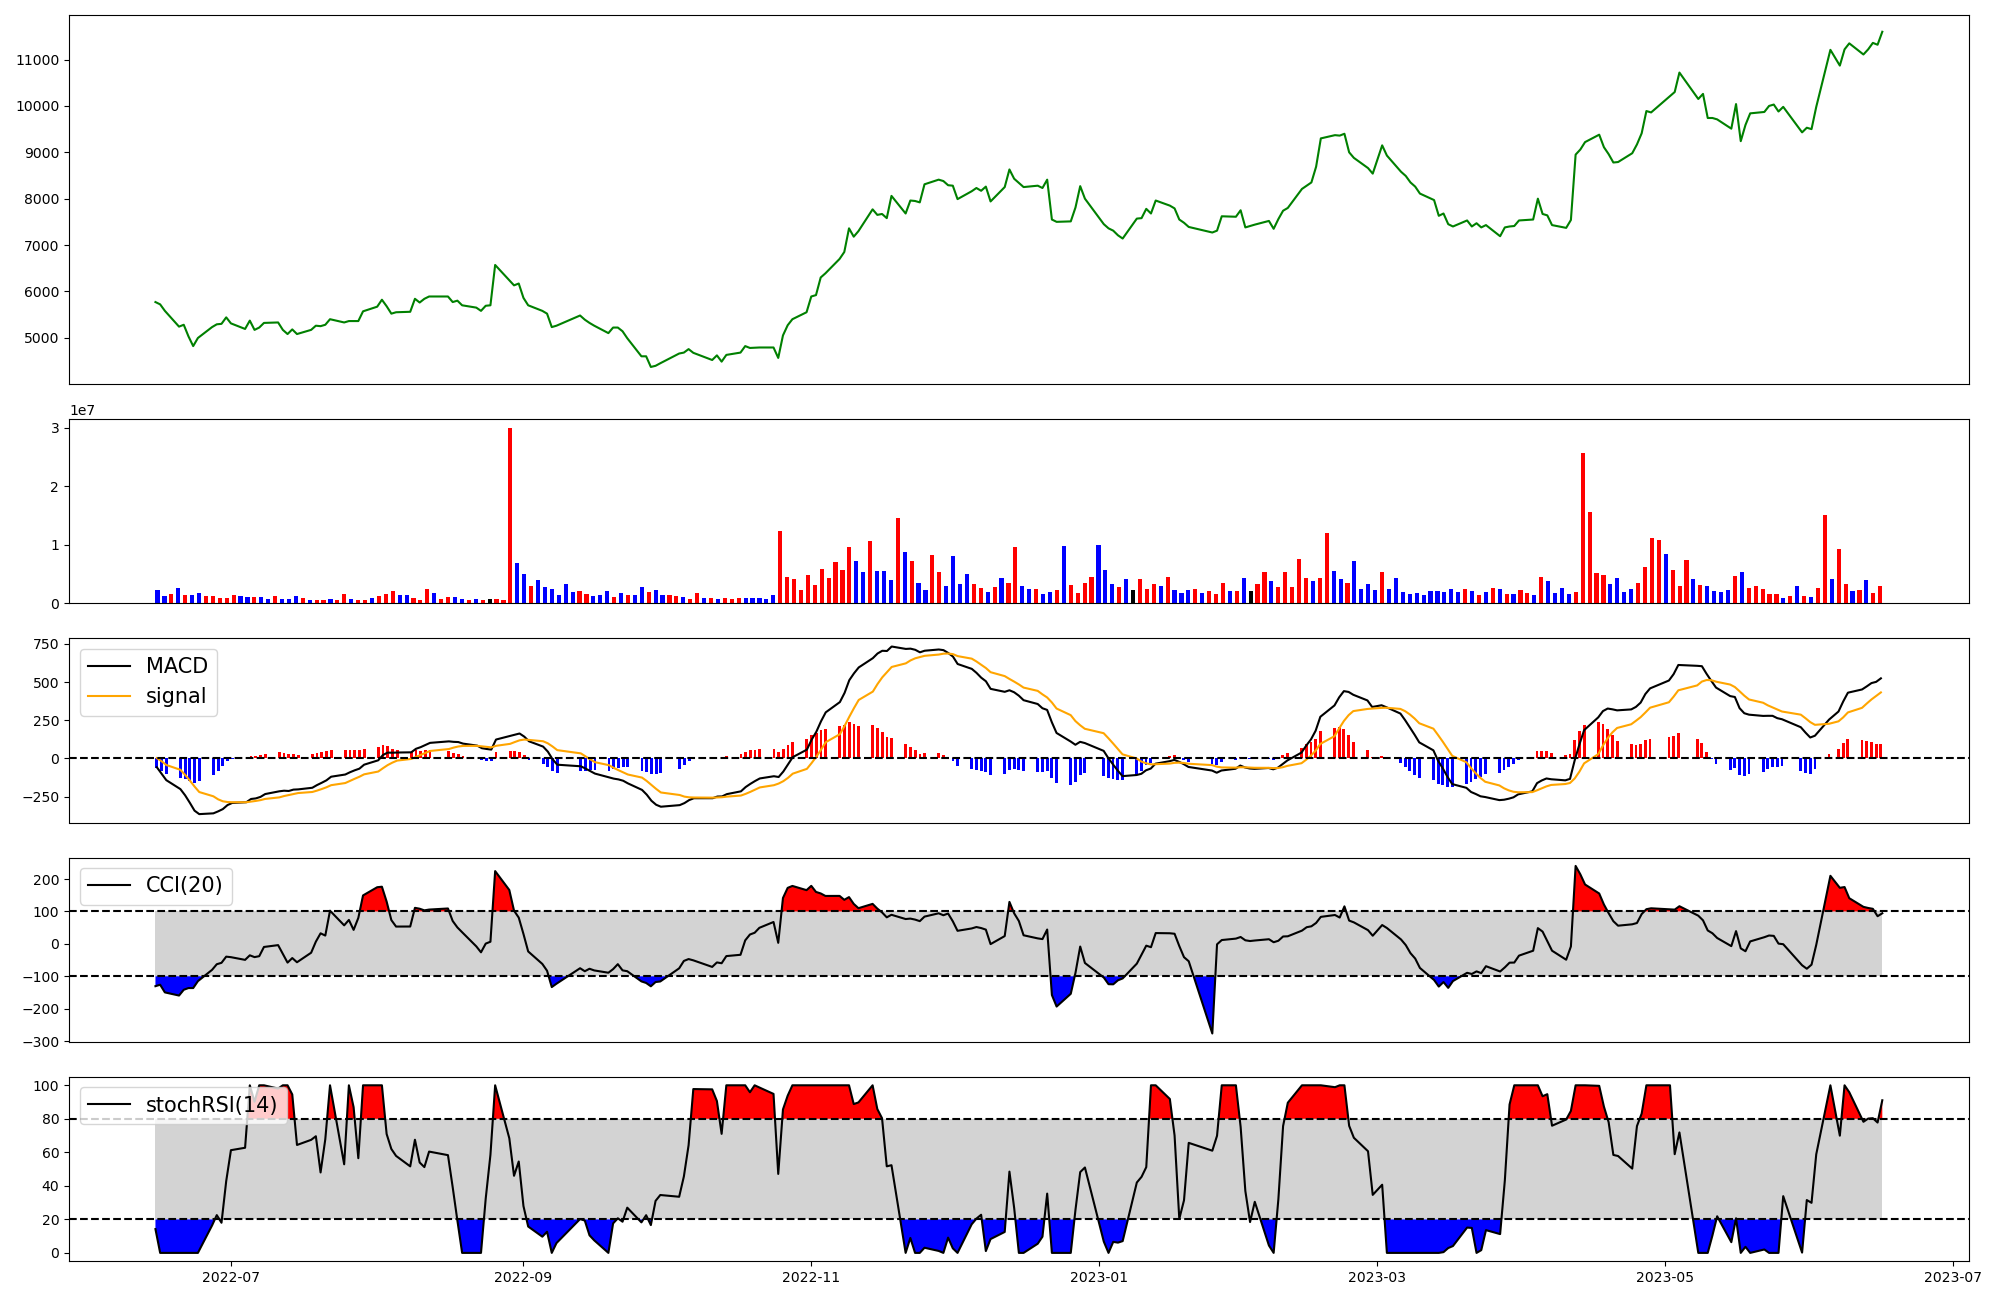
Task: Click the -200 tick on CCI axis
Action: click(40, 1009)
